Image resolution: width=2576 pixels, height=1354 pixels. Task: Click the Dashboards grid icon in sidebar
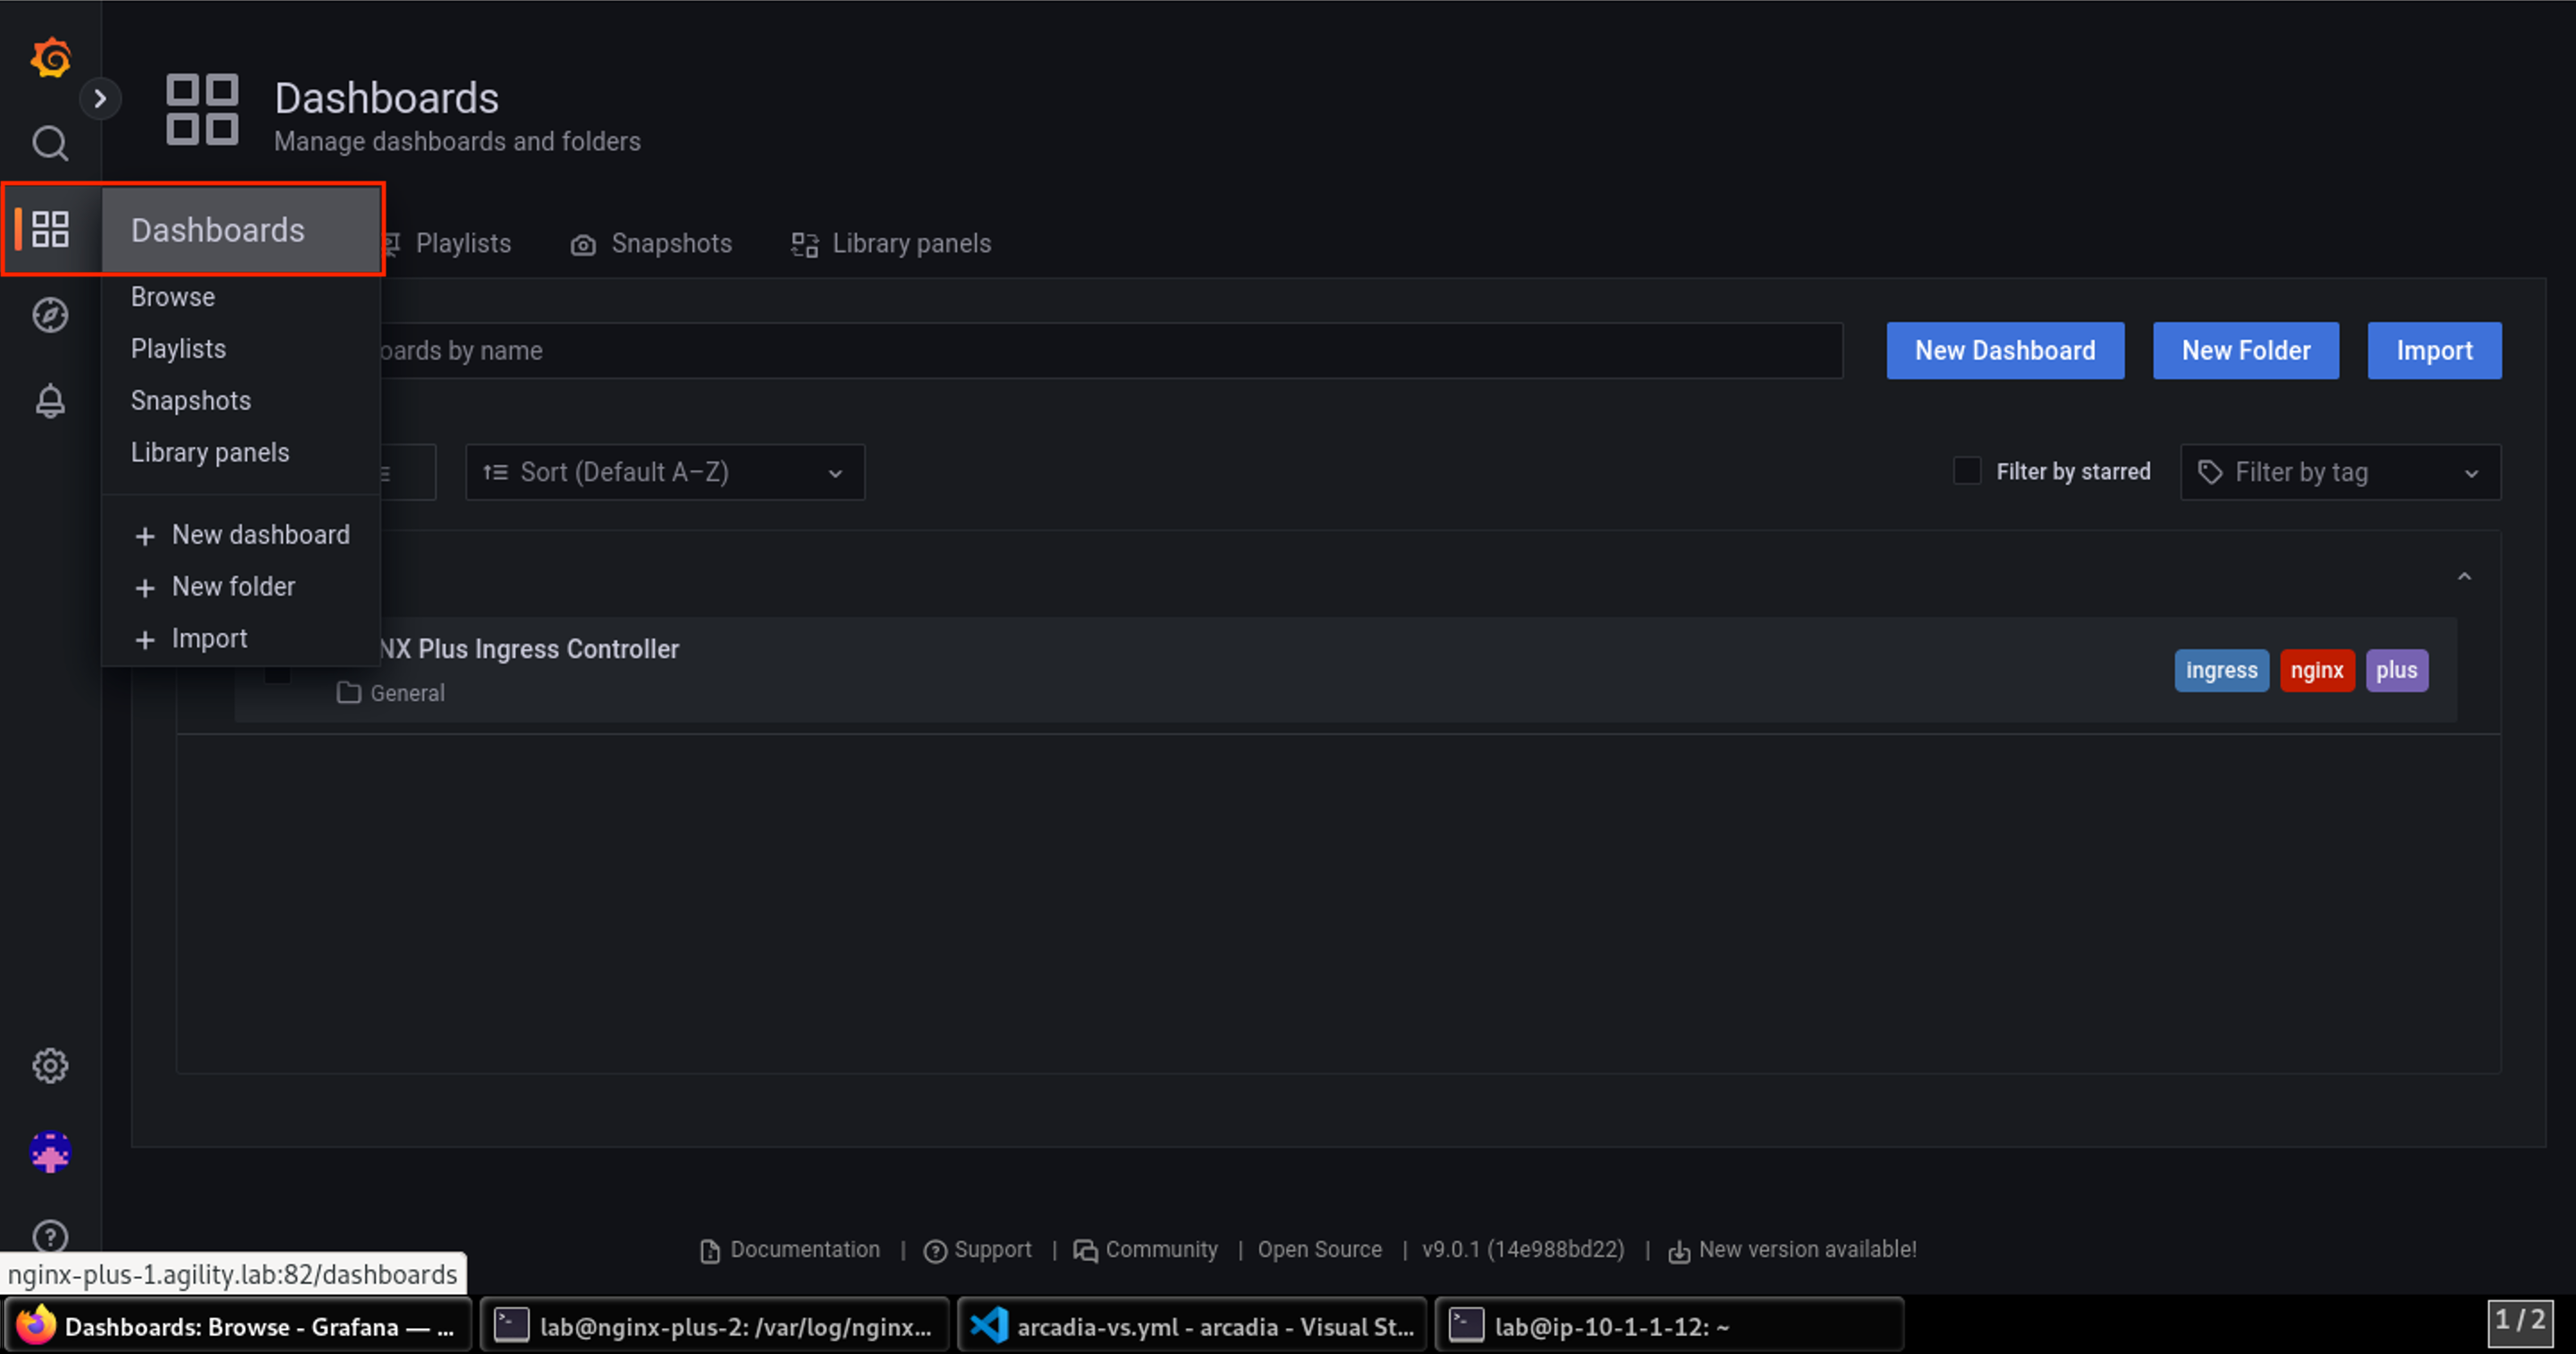50,229
